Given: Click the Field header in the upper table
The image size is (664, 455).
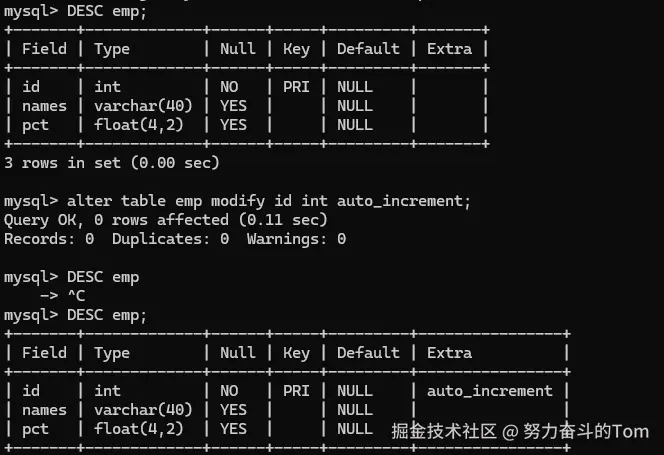Looking at the screenshot, I should click(x=44, y=48).
